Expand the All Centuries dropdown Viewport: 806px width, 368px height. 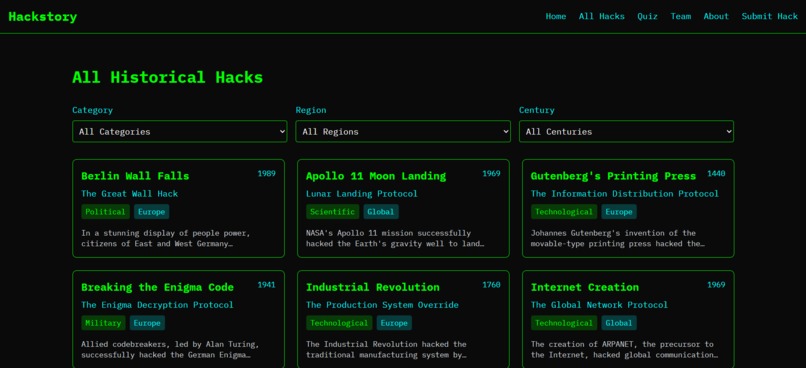click(626, 132)
